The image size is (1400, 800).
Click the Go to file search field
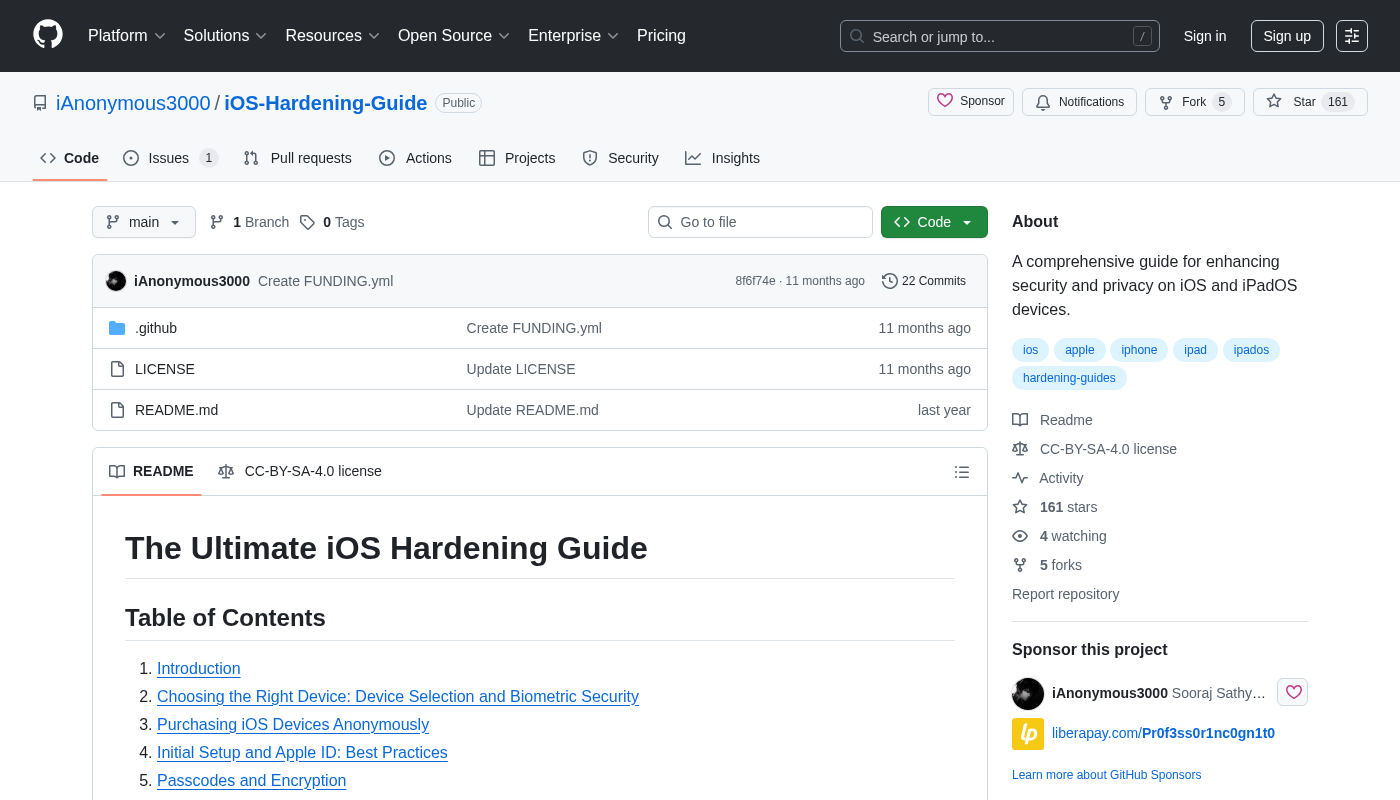coord(760,222)
